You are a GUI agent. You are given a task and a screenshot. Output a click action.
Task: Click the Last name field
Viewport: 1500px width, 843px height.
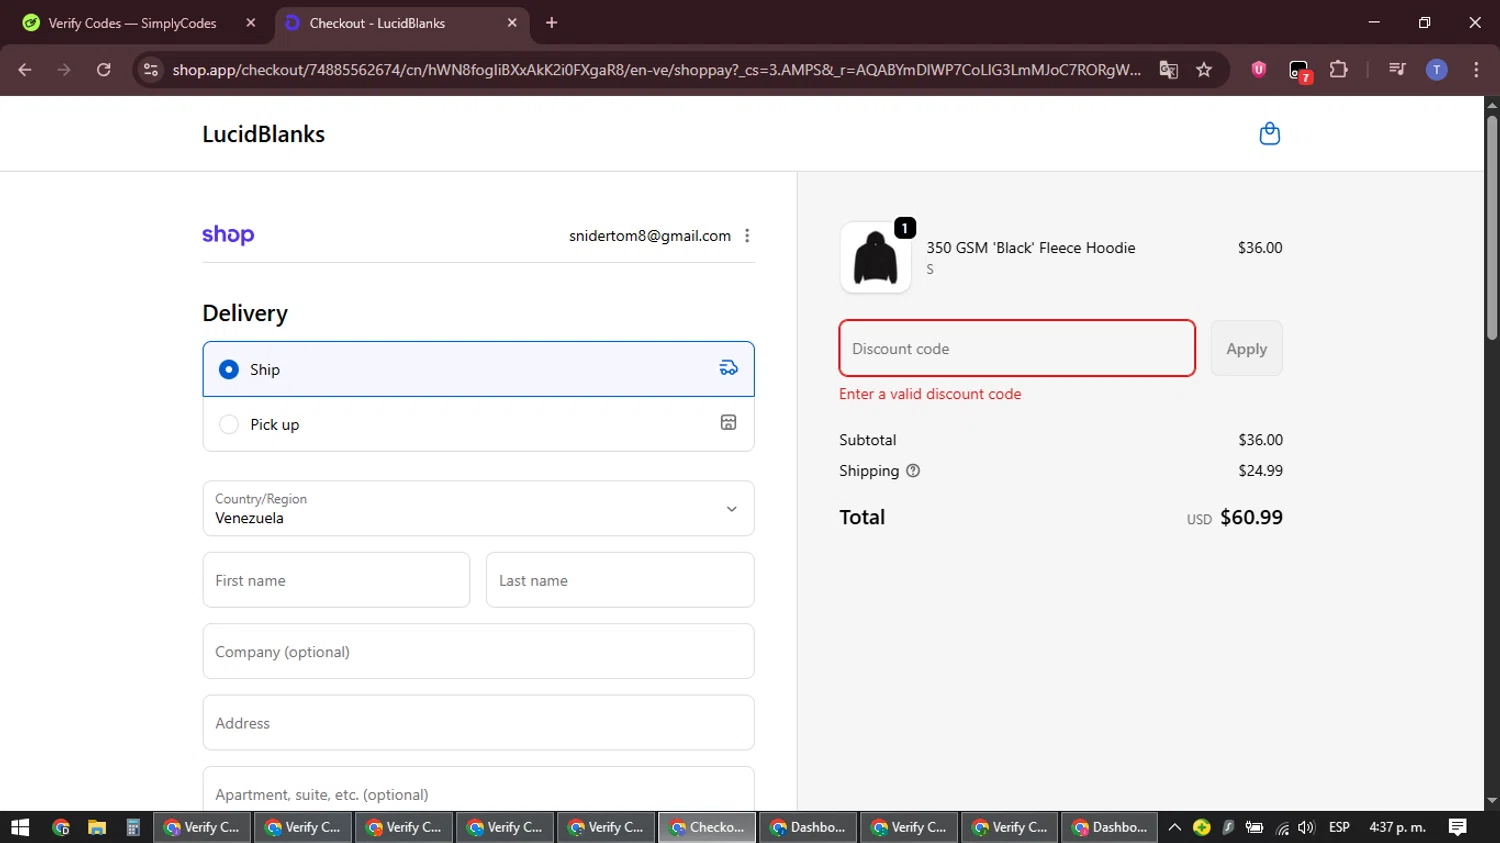coord(620,580)
